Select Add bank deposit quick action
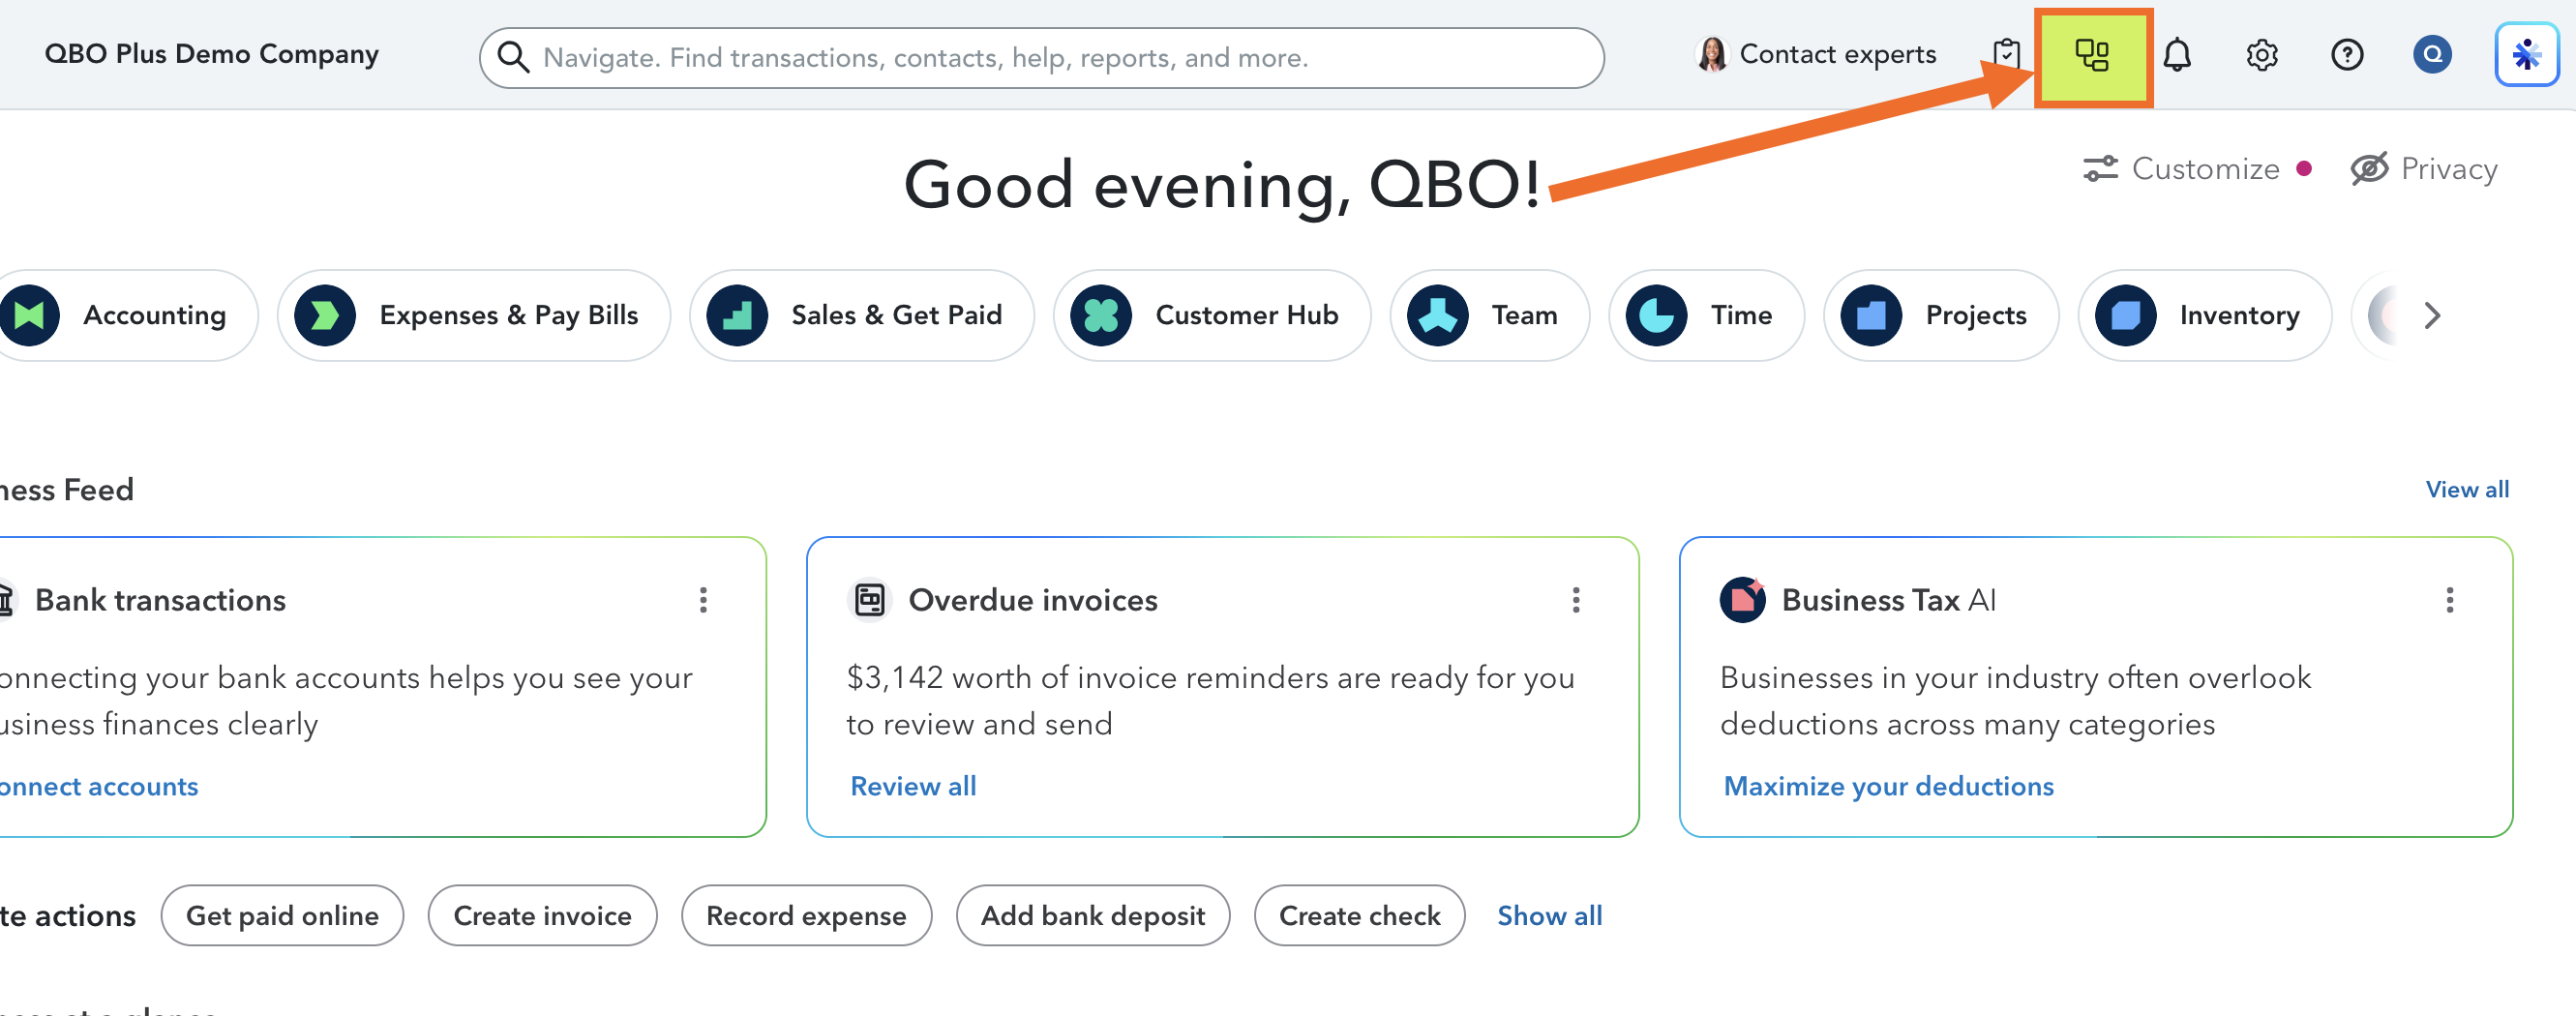Viewport: 2576px width, 1016px height. 1093,916
